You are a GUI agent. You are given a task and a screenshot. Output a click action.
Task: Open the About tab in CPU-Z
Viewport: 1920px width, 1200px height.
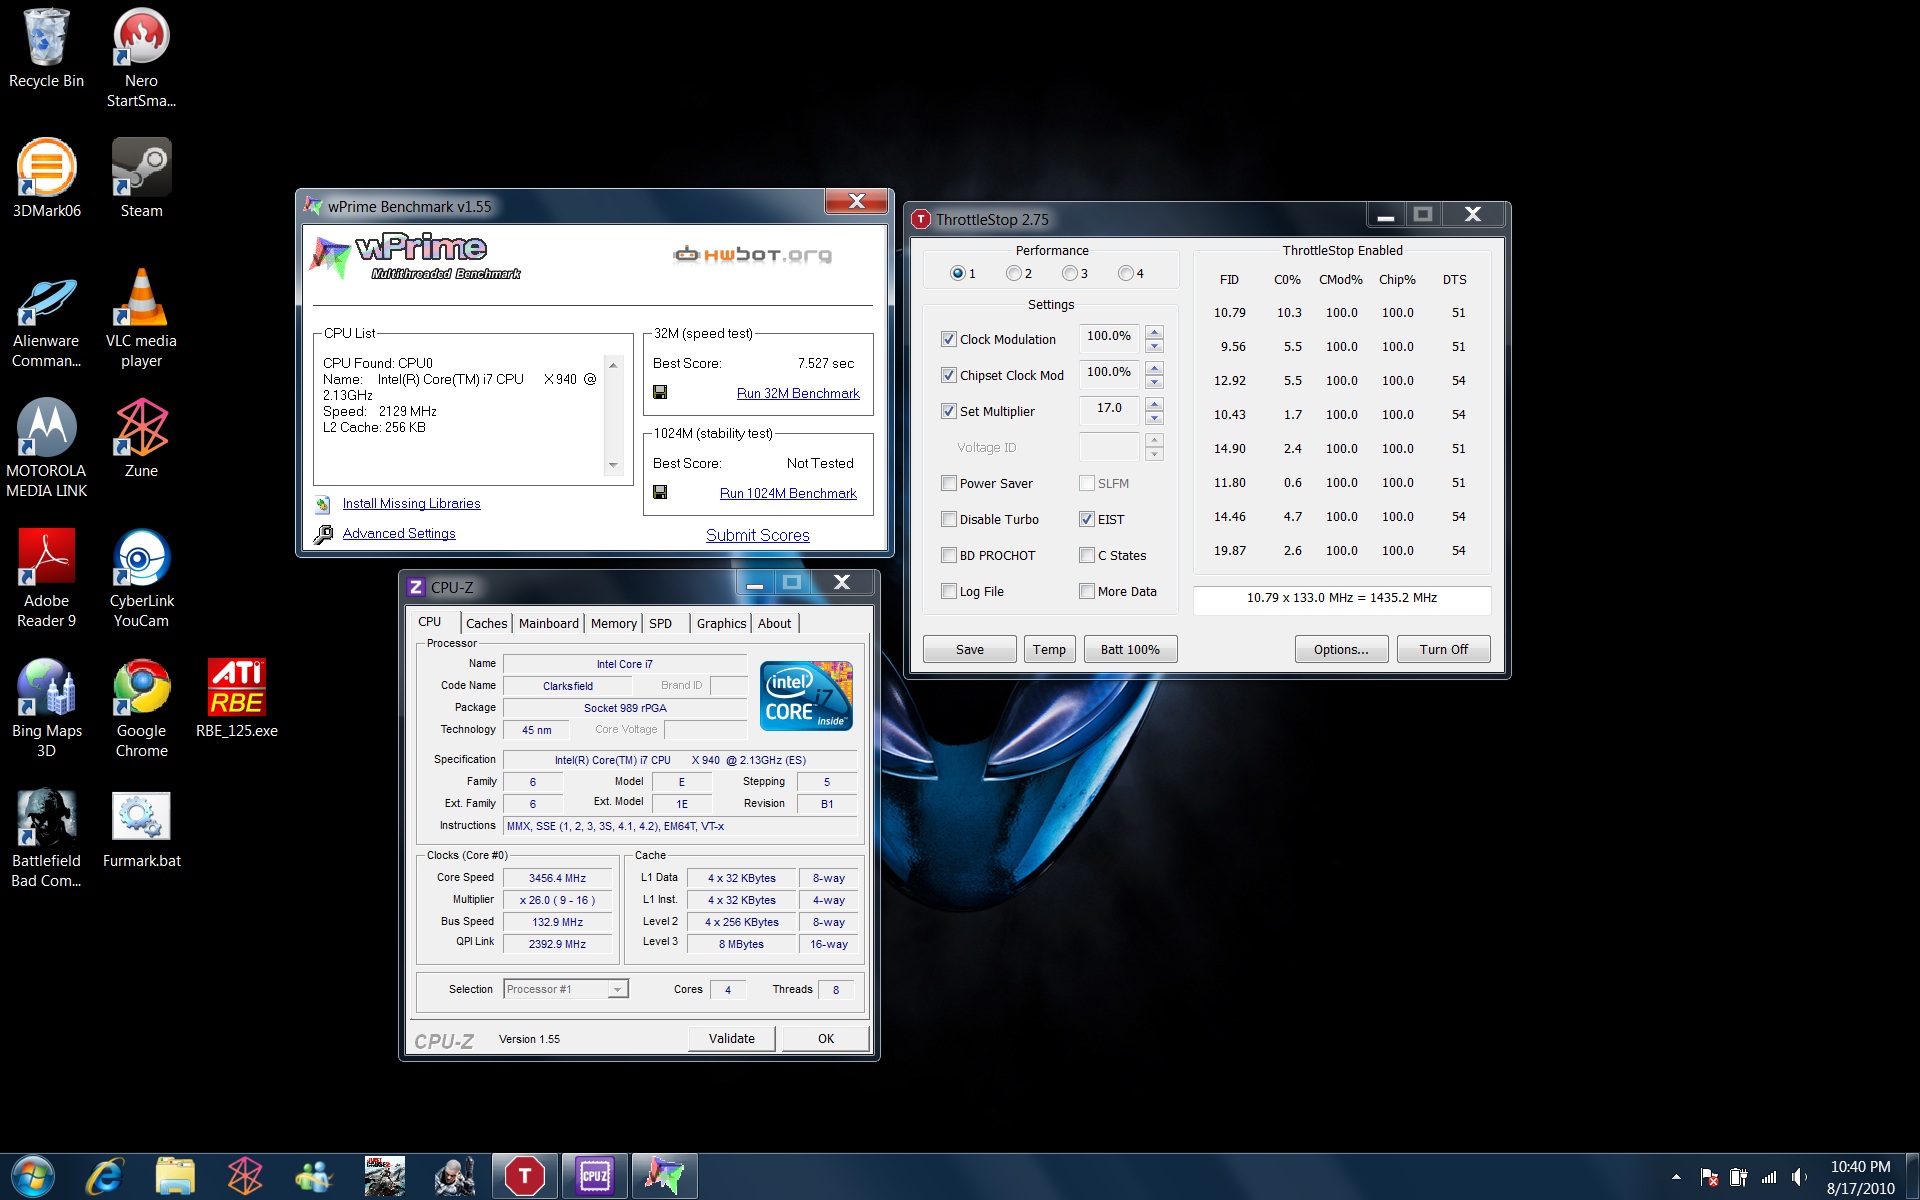(774, 623)
